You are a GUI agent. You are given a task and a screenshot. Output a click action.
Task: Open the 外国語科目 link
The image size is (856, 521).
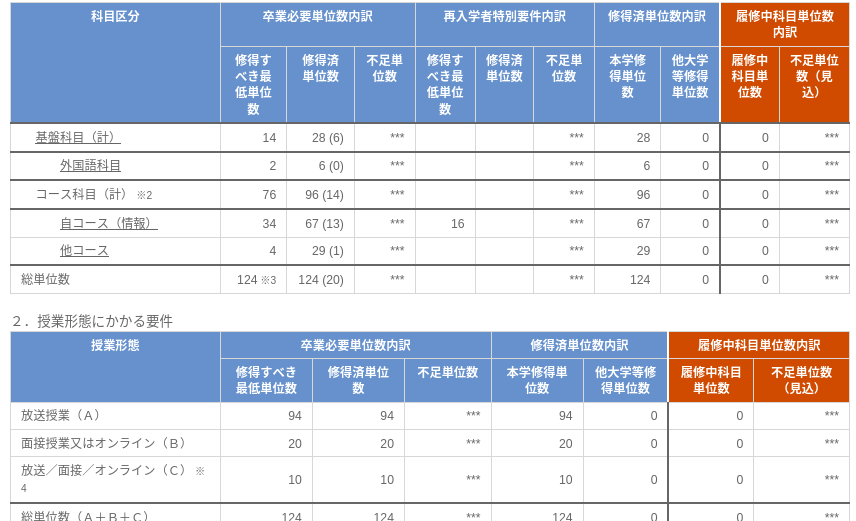coord(90,165)
